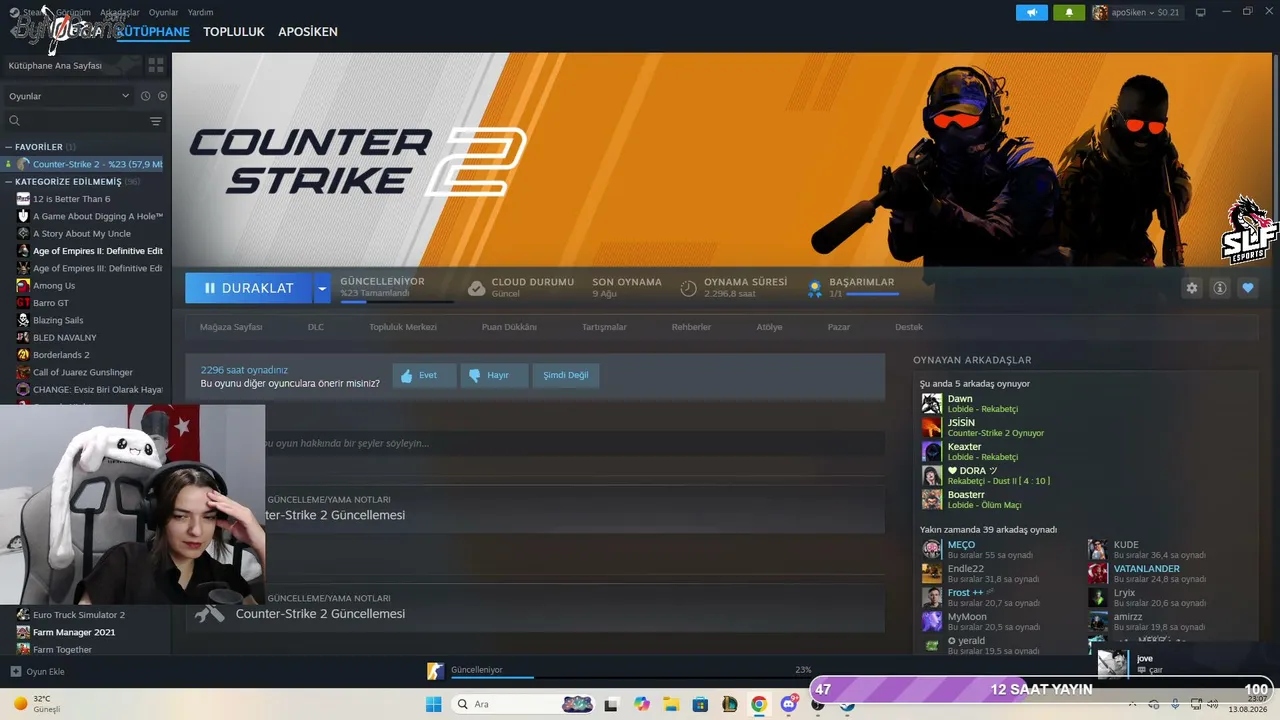Image resolution: width=1280 pixels, height=720 pixels.
Task: Click the Cloud Durumu status icon
Action: (x=477, y=288)
